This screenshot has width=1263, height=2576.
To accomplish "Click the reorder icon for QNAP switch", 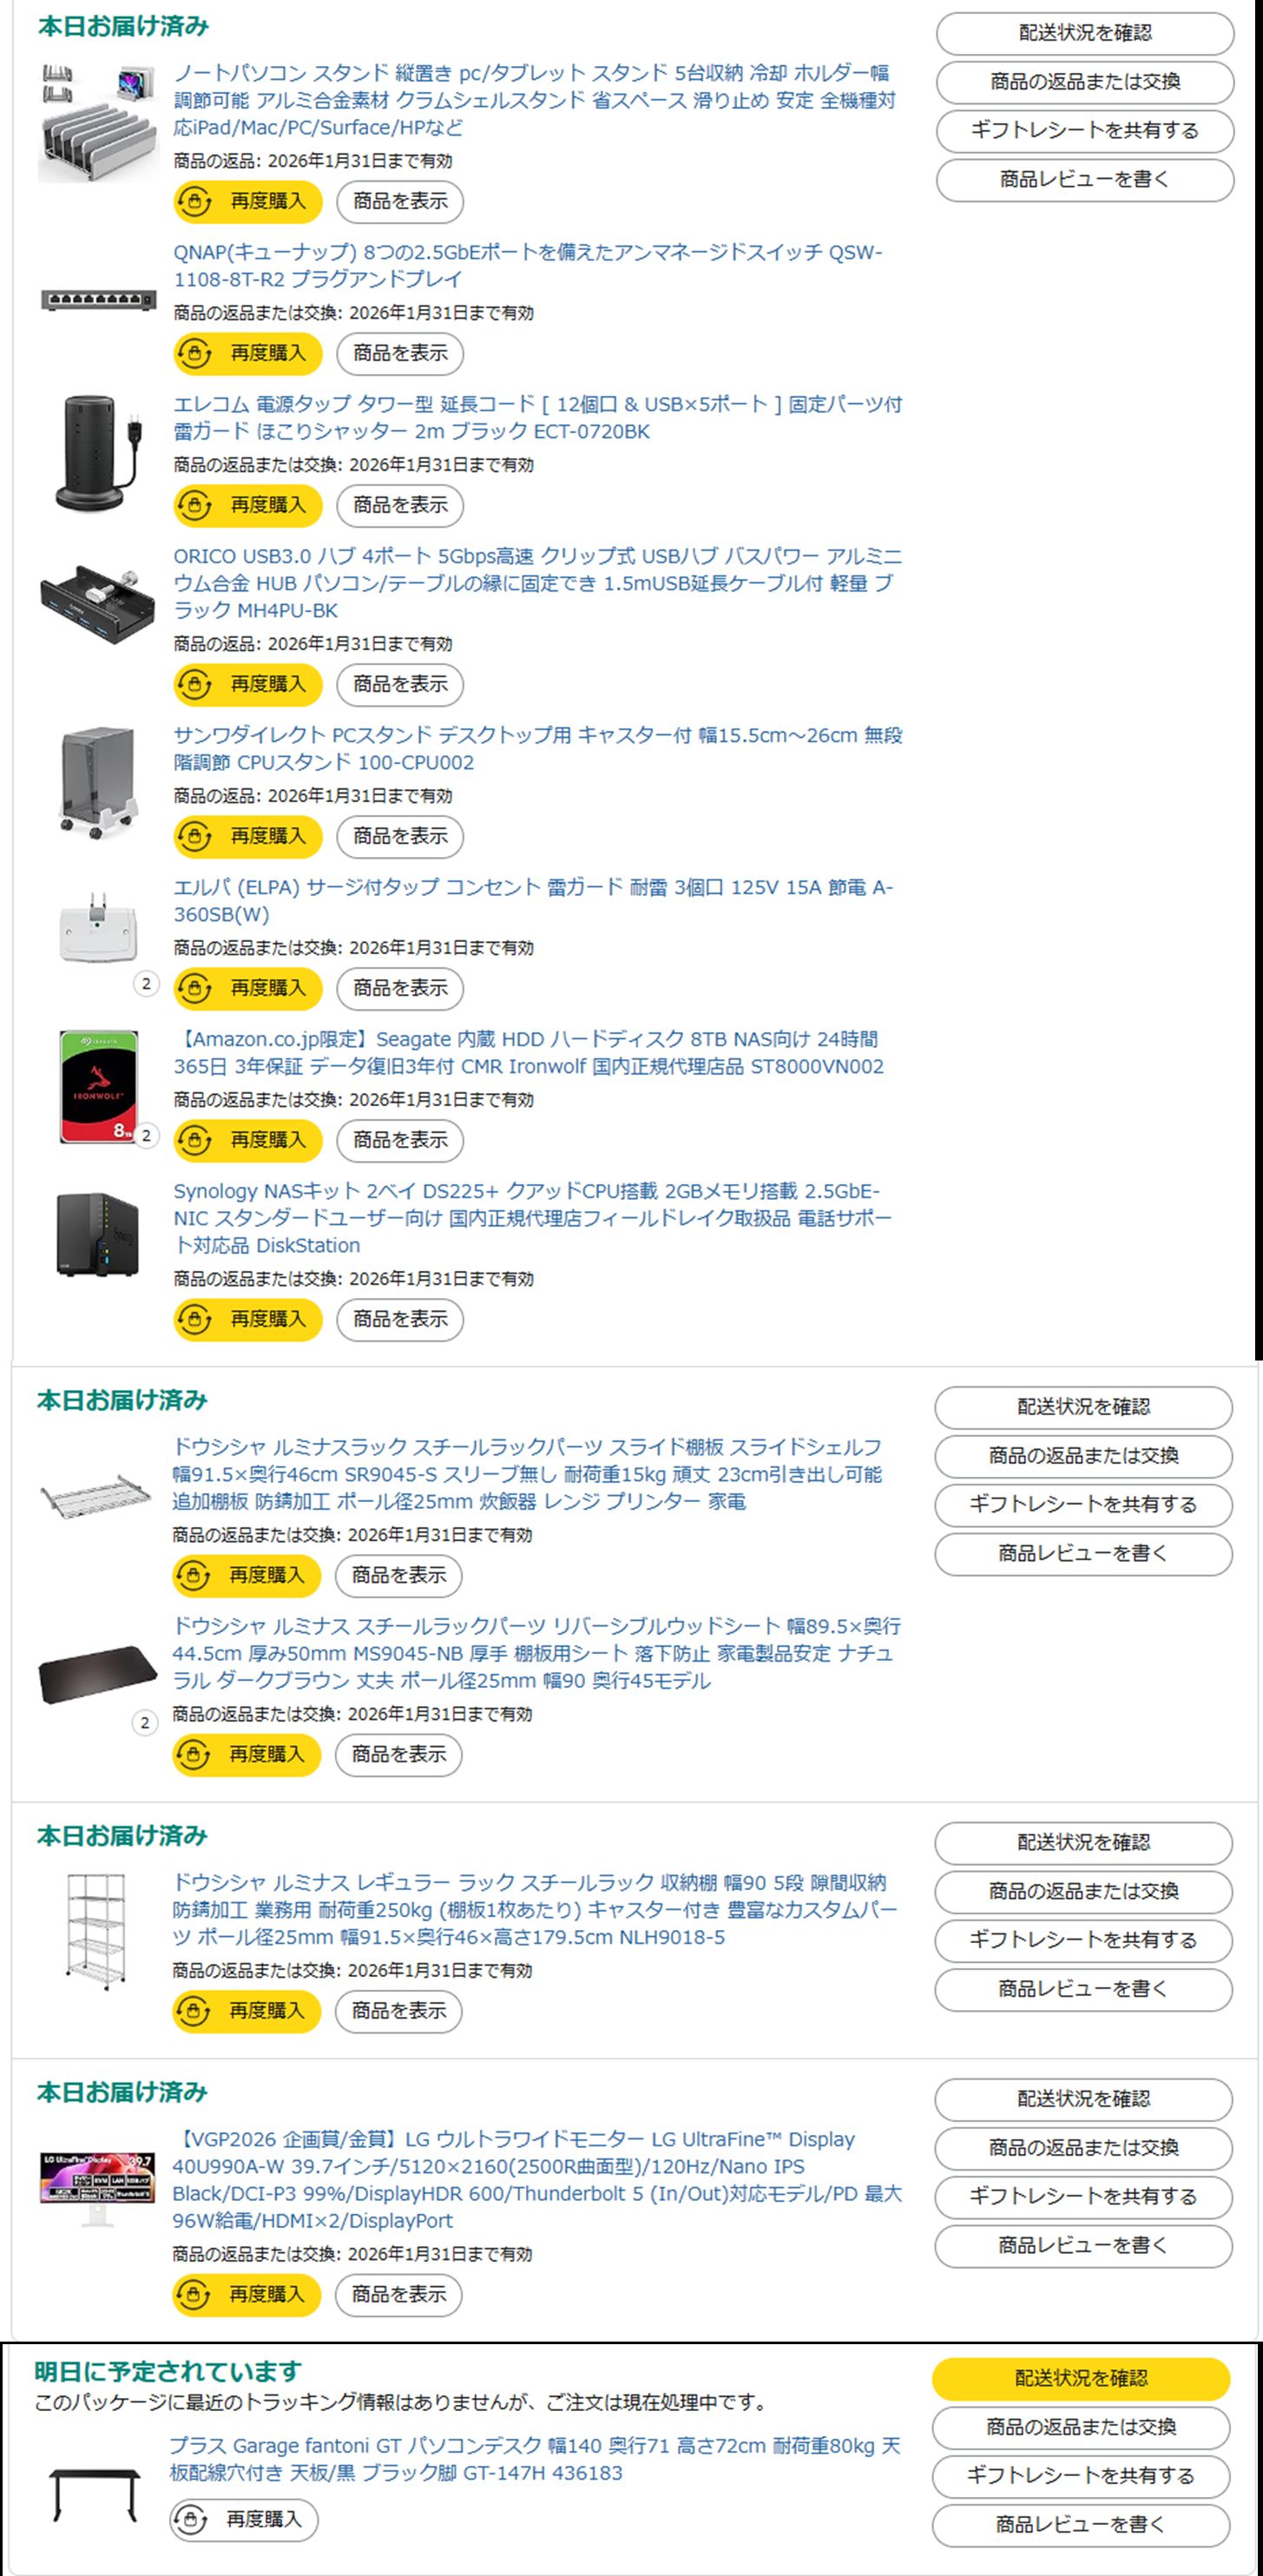I will [x=194, y=353].
